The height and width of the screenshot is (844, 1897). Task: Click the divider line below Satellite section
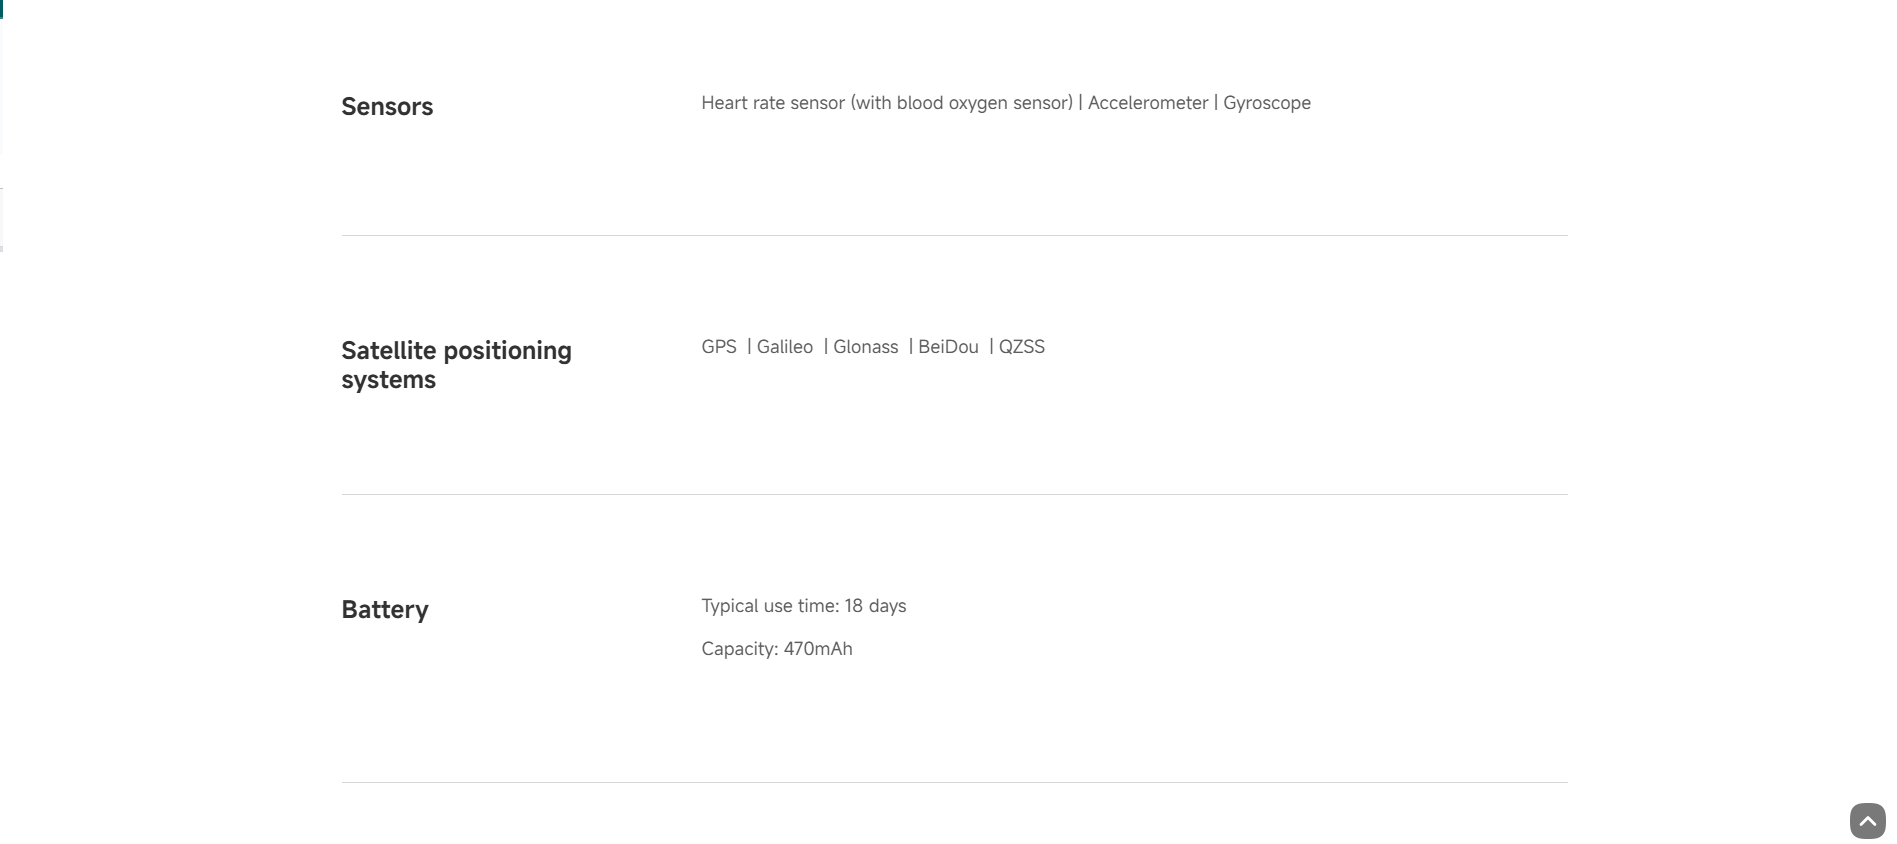[954, 494]
